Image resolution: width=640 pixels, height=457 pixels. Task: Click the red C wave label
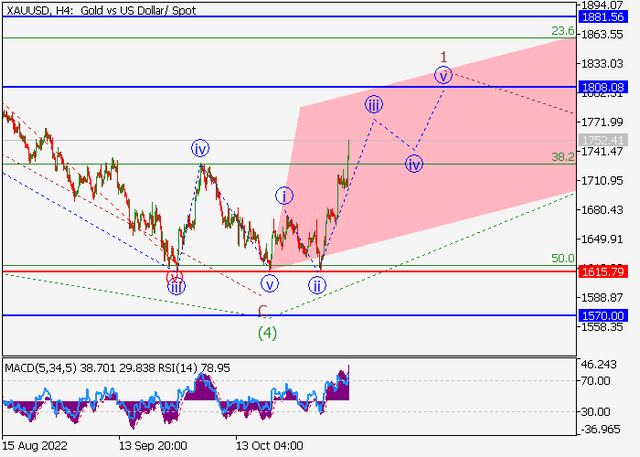click(x=262, y=311)
